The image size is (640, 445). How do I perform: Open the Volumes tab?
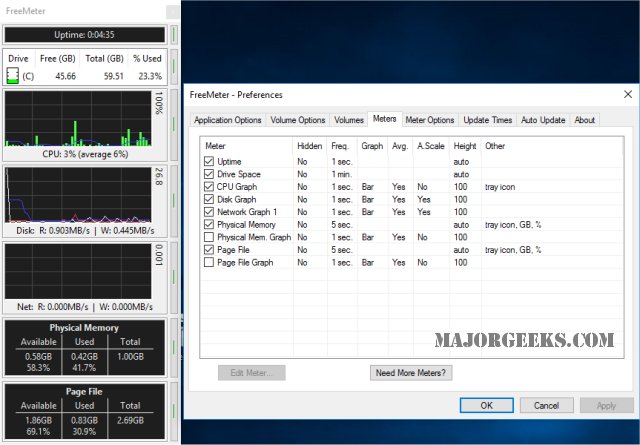(349, 120)
